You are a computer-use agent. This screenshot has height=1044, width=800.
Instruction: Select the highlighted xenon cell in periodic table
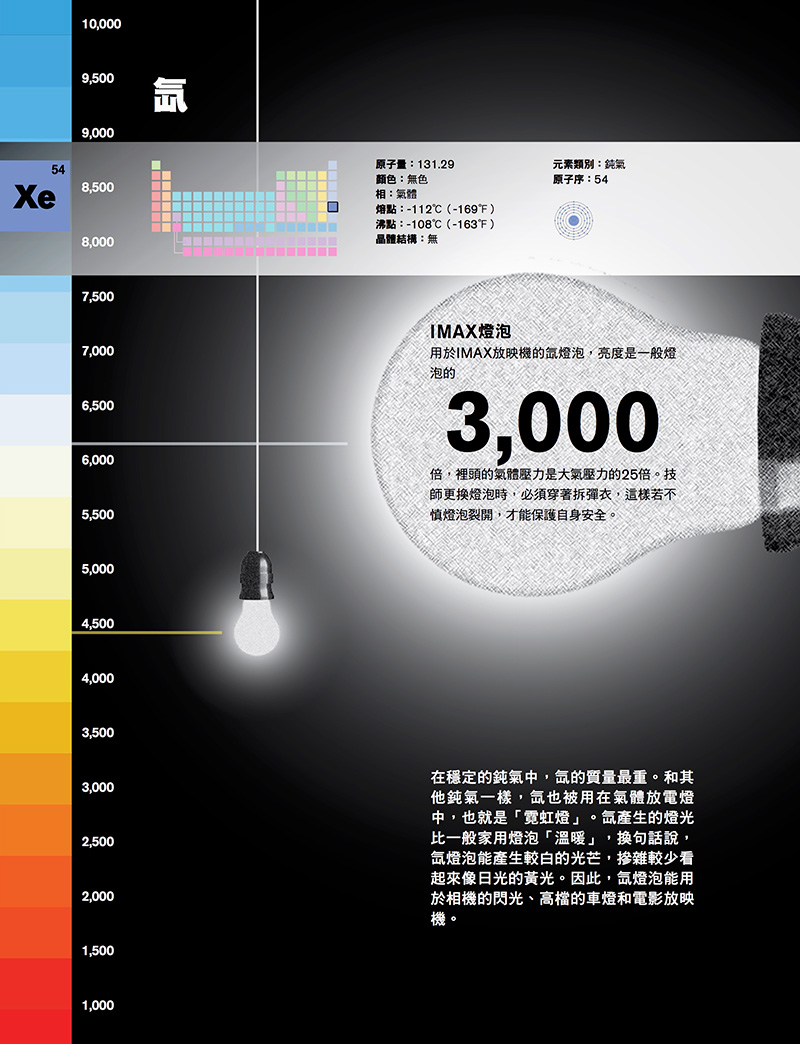click(x=334, y=207)
